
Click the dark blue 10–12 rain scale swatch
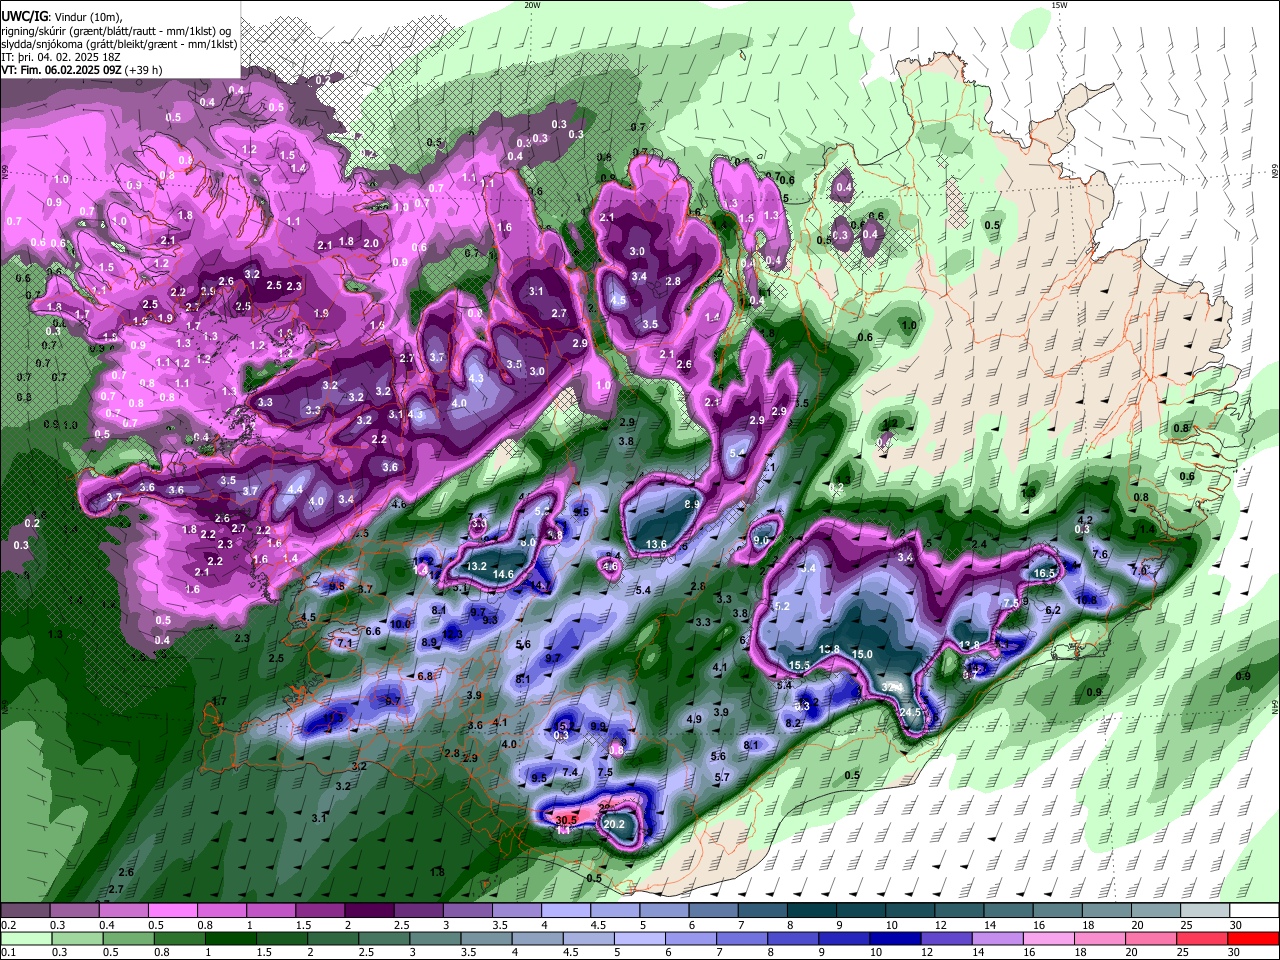coord(895,938)
